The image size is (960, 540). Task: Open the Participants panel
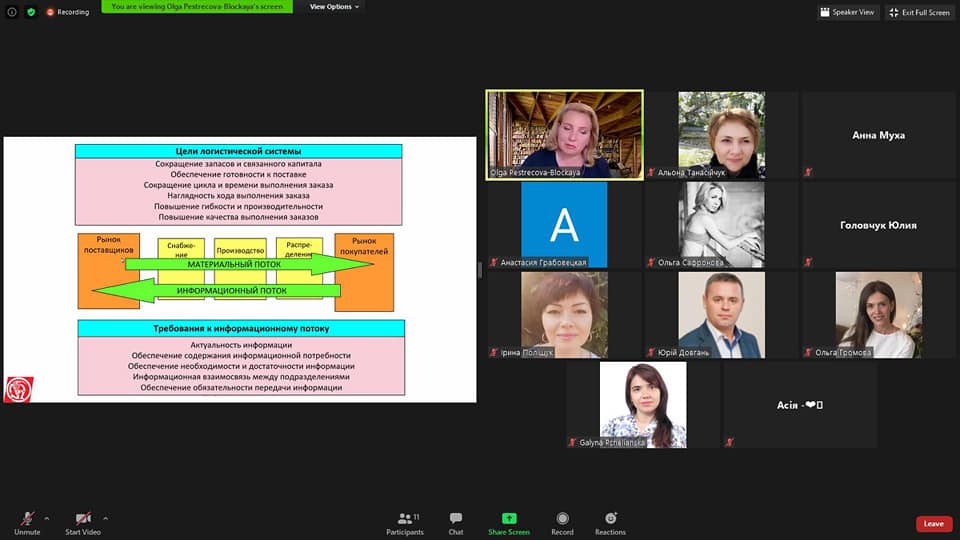(405, 522)
